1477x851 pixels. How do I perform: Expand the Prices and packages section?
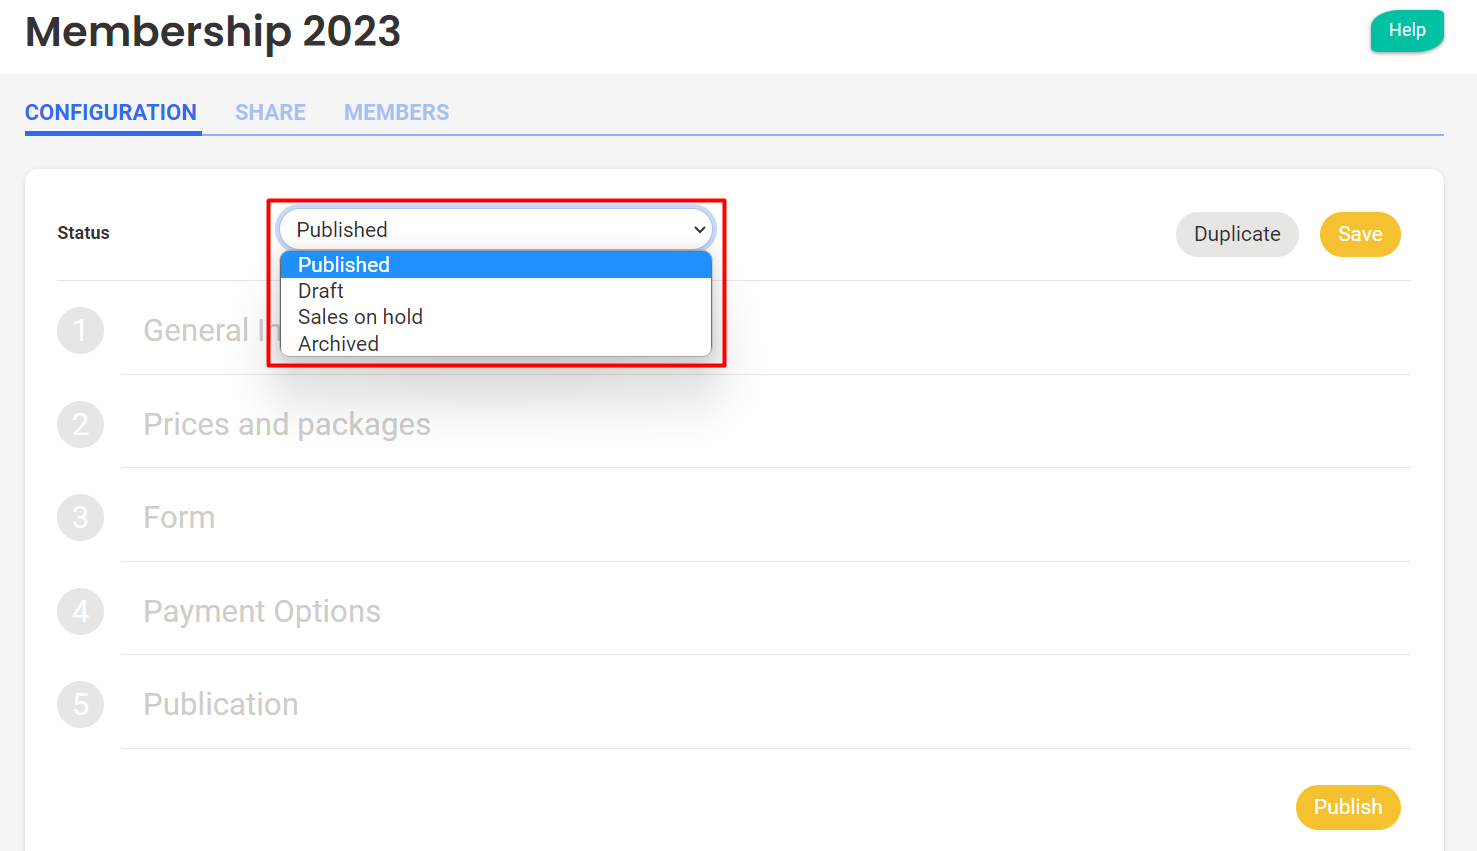(x=287, y=425)
